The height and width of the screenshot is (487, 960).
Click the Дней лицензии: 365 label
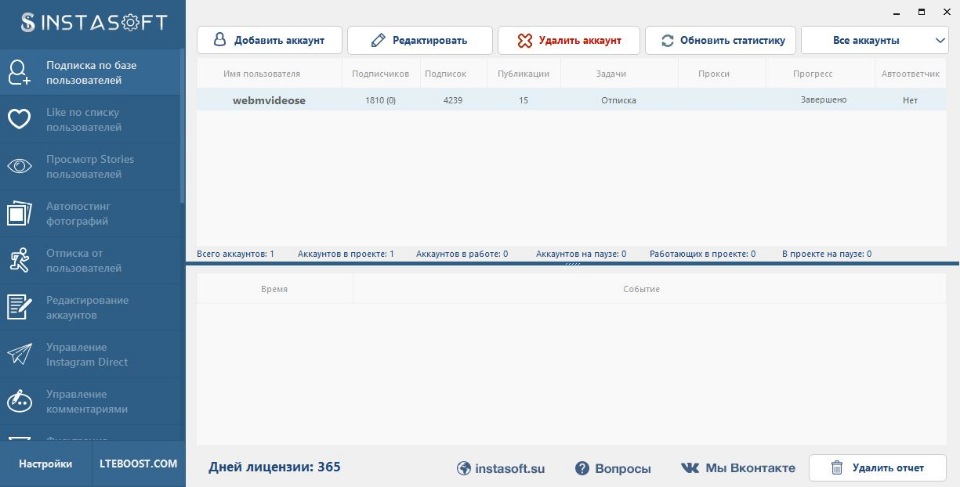274,467
